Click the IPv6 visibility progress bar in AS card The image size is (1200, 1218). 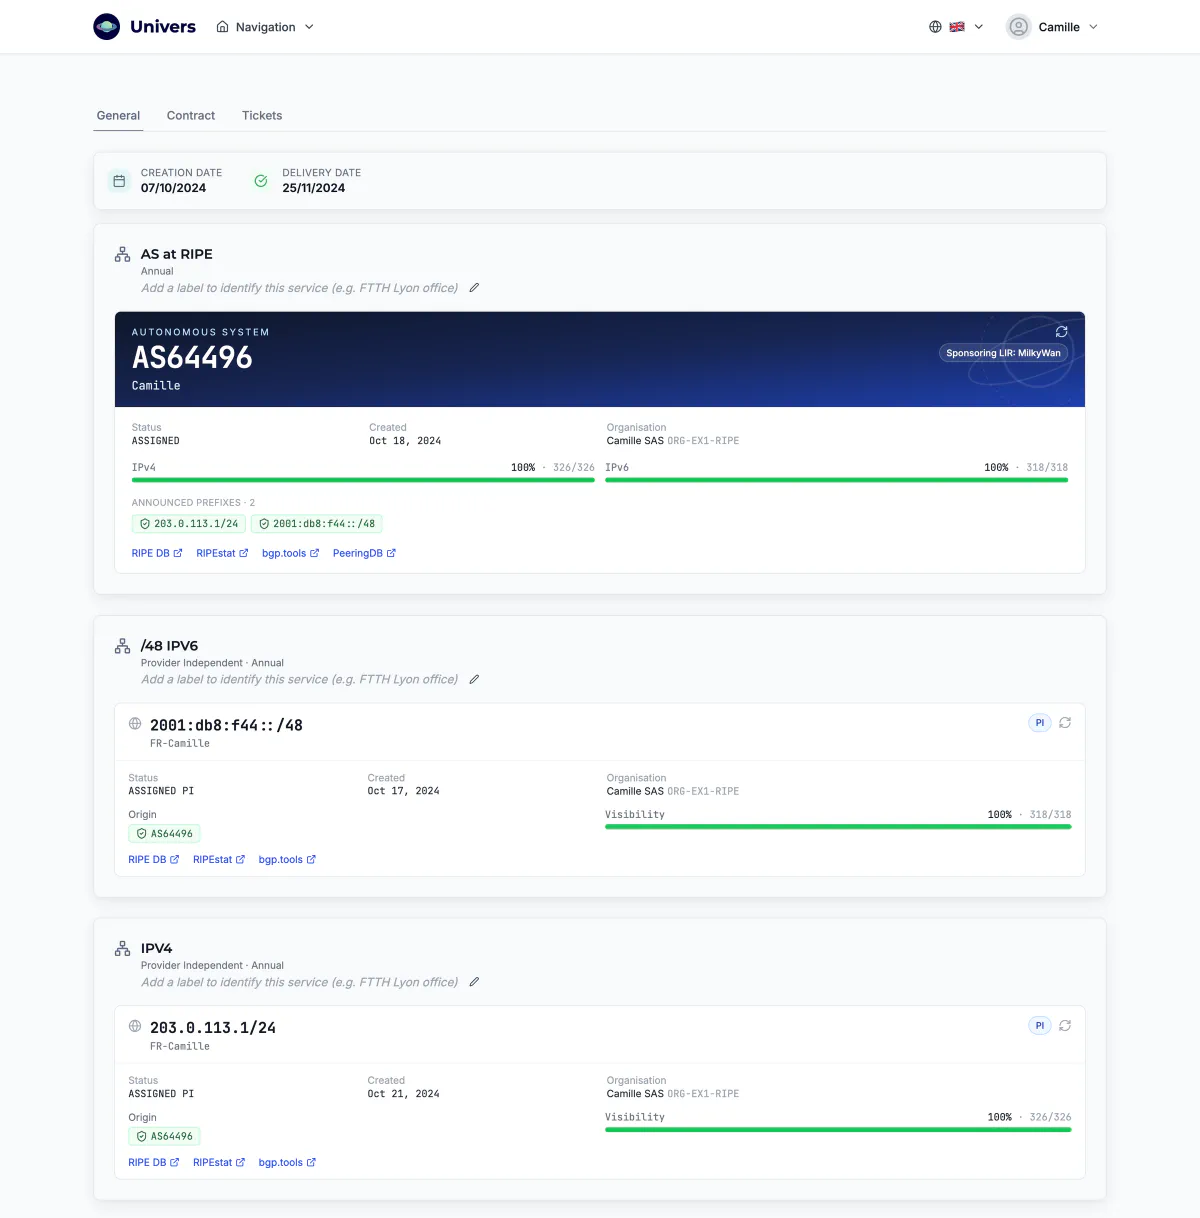tap(837, 480)
